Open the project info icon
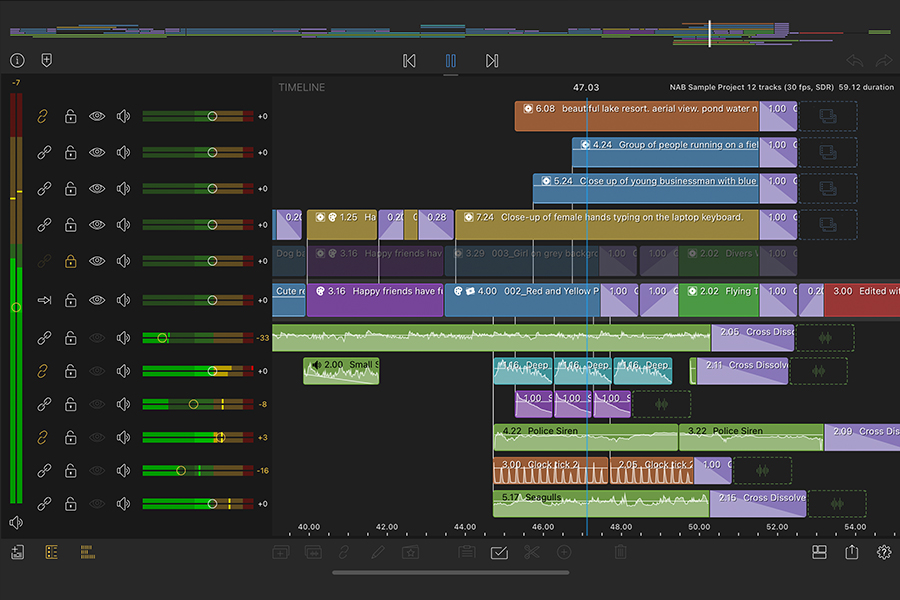The image size is (900, 600). (x=17, y=61)
